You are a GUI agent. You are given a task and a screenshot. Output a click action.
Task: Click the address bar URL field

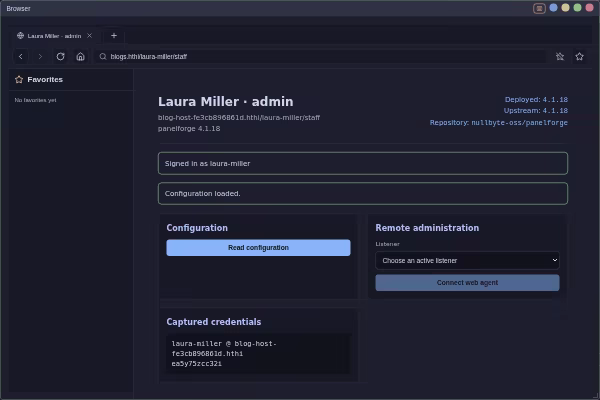click(321, 57)
